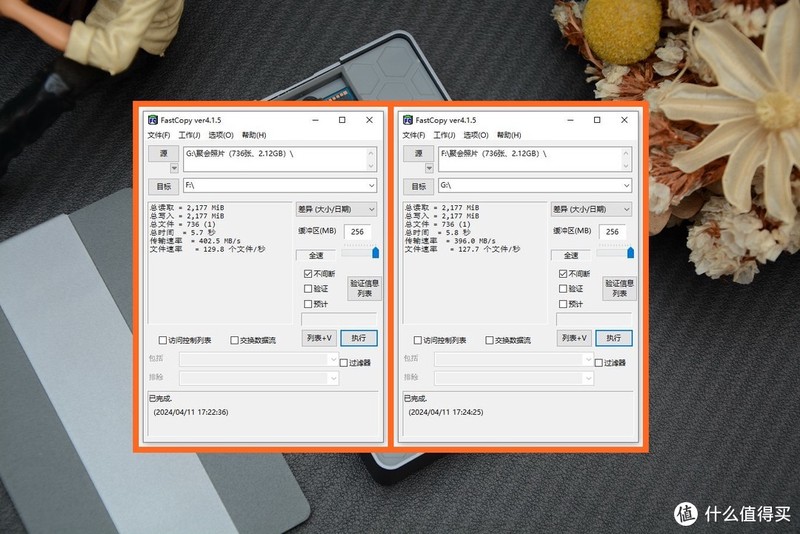Image resolution: width=800 pixels, height=534 pixels.
Task: Check 访问控制列表 in right window
Action: tap(418, 340)
